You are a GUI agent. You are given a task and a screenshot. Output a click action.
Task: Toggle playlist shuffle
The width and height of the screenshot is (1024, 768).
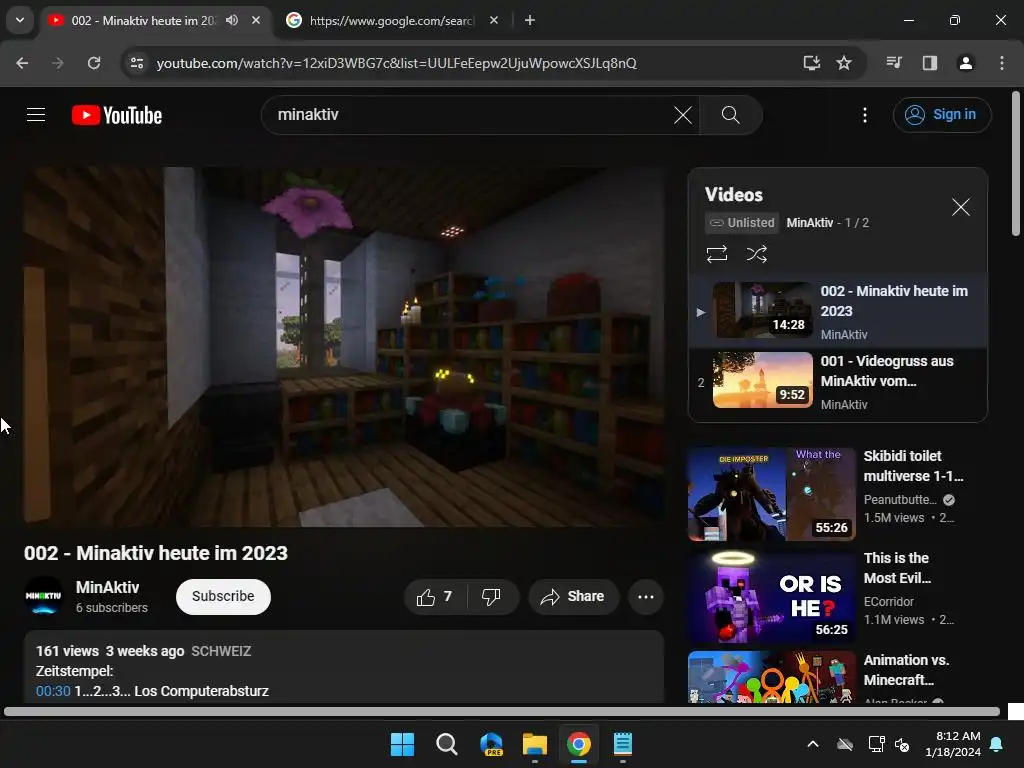756,253
